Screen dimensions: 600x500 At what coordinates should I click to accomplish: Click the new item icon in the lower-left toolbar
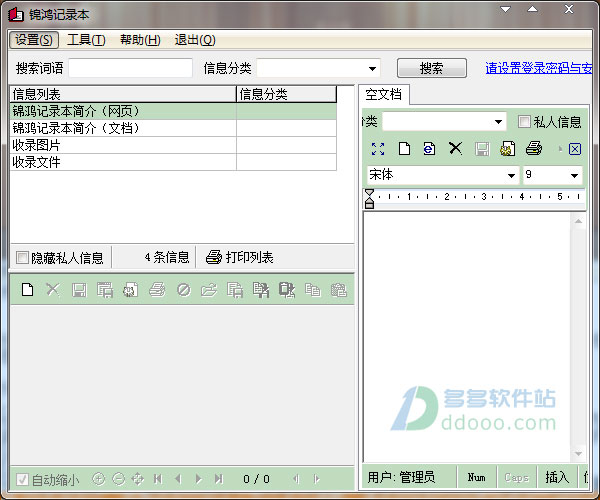click(28, 290)
